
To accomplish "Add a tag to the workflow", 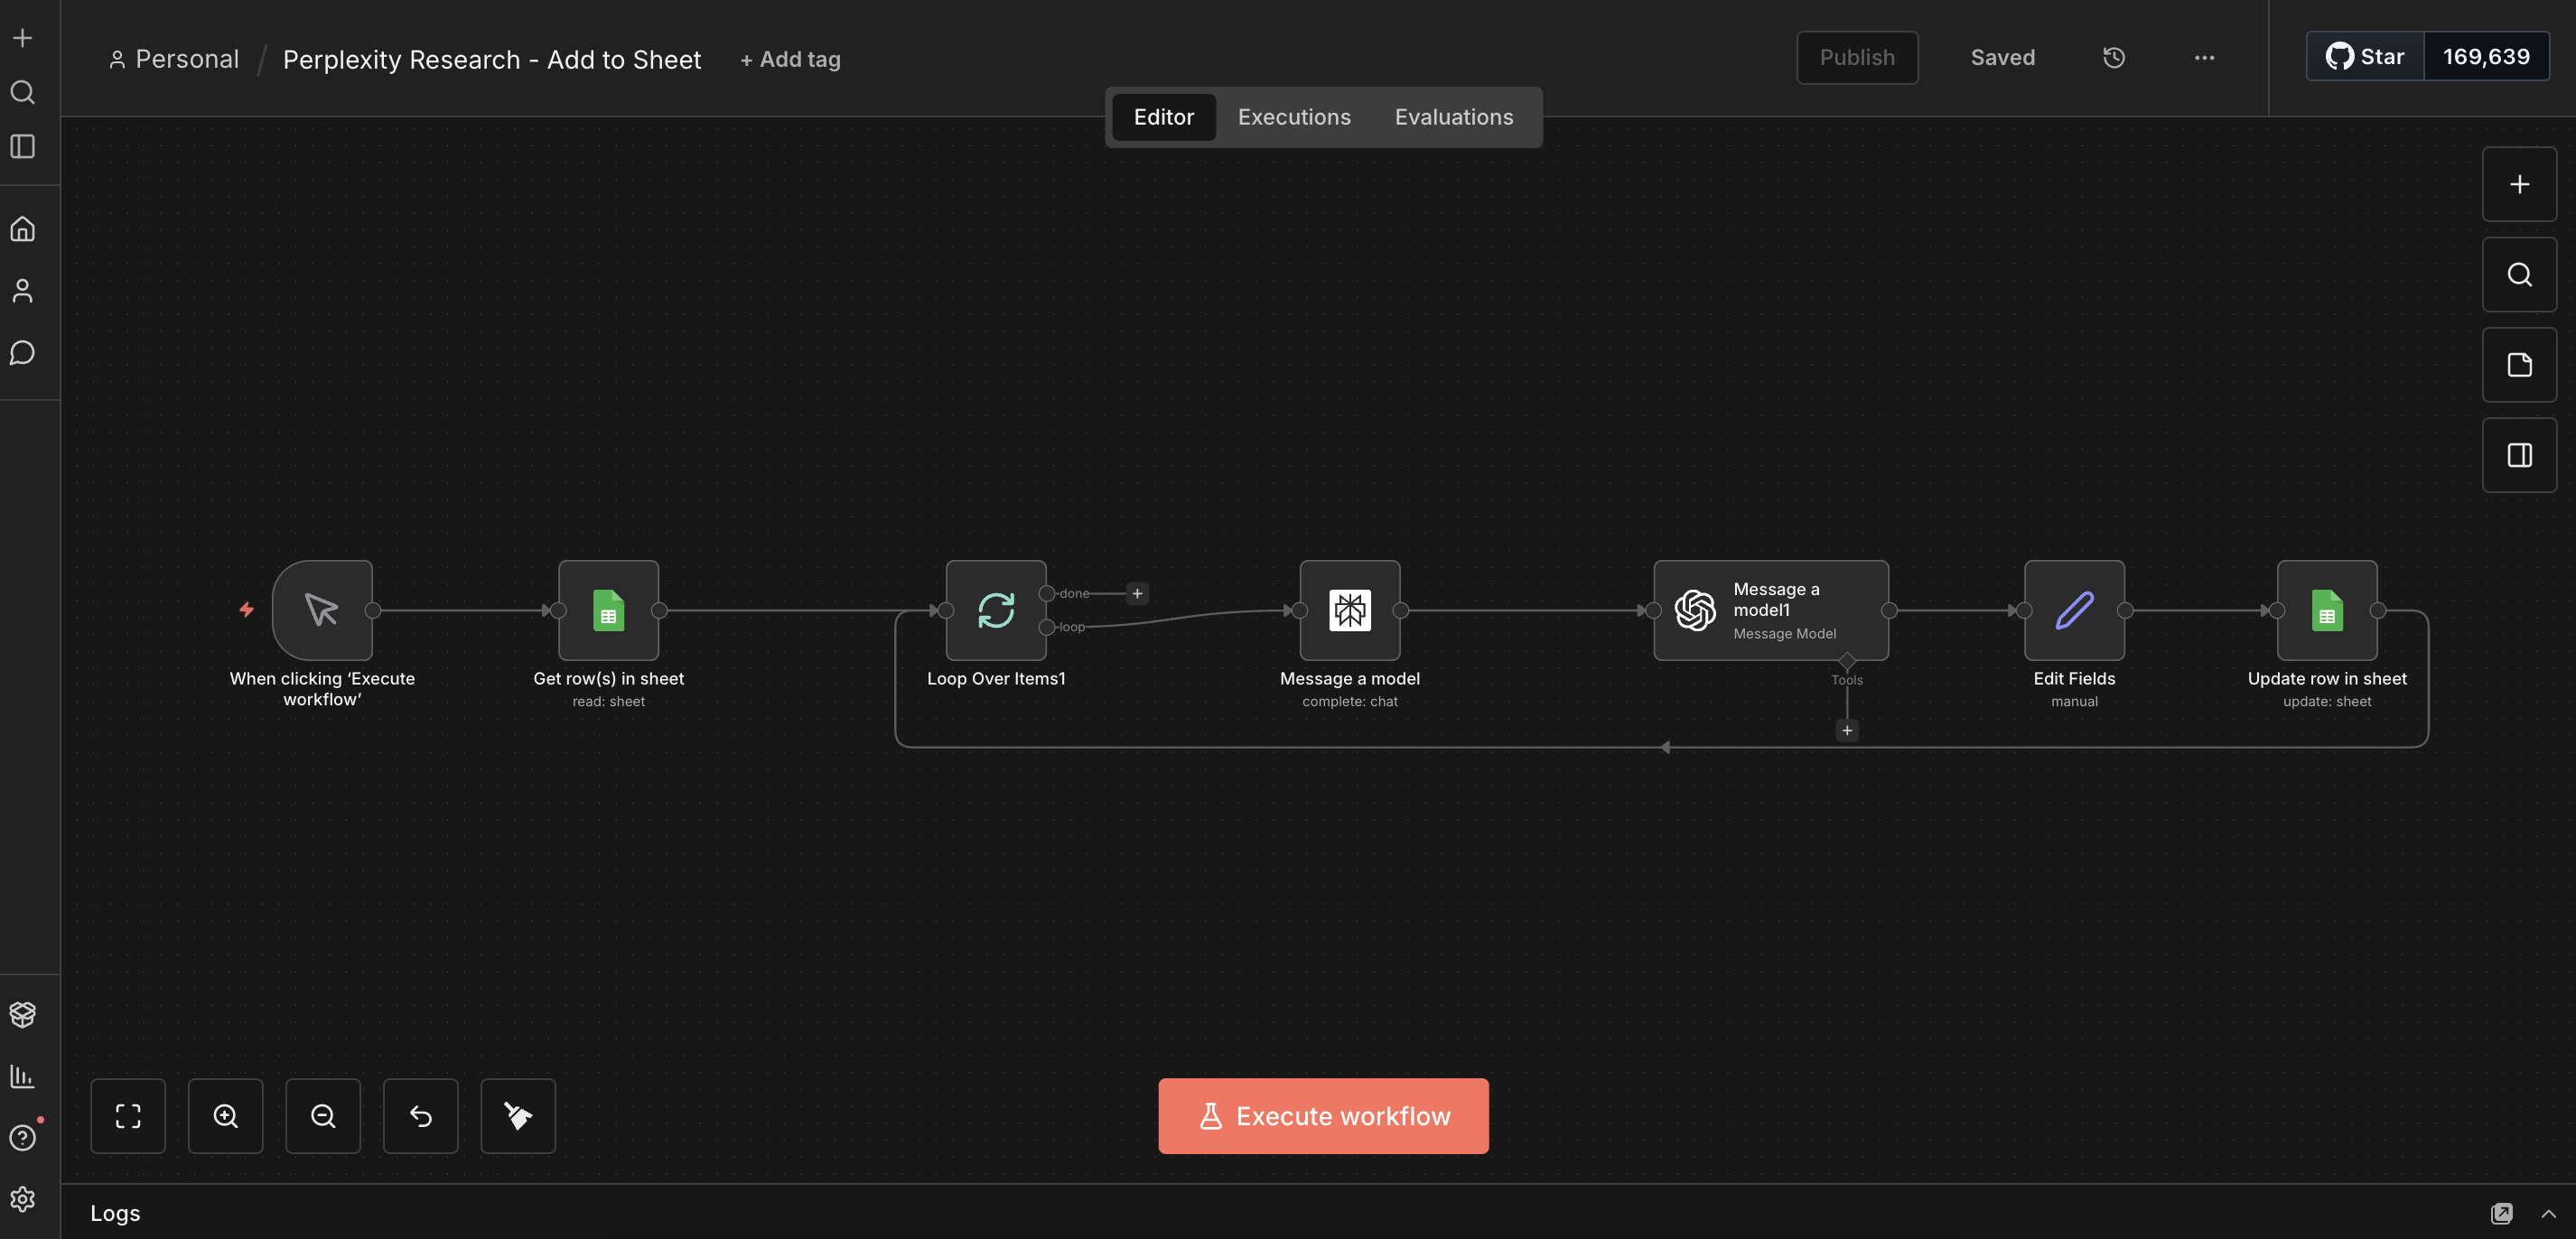I will click(790, 59).
